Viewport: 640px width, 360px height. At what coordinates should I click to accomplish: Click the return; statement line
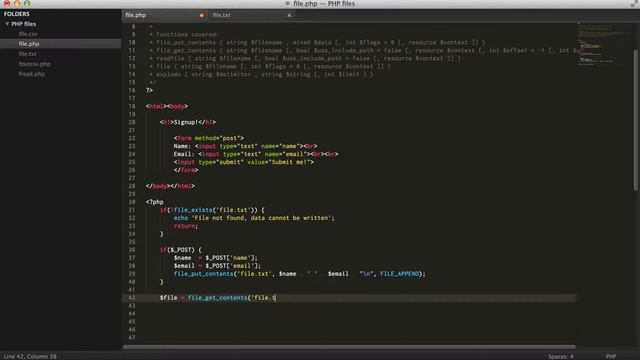click(186, 226)
